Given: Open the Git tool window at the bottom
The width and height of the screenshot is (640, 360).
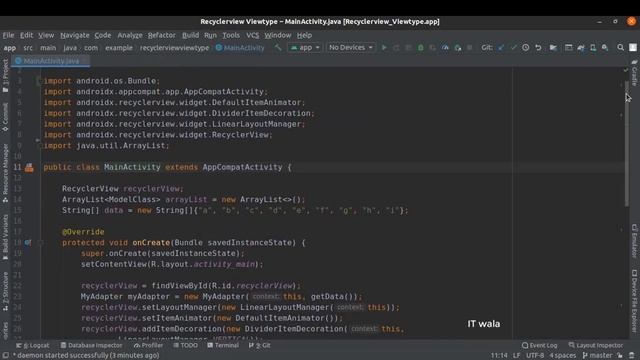Looking at the screenshot, I should tap(260, 345).
